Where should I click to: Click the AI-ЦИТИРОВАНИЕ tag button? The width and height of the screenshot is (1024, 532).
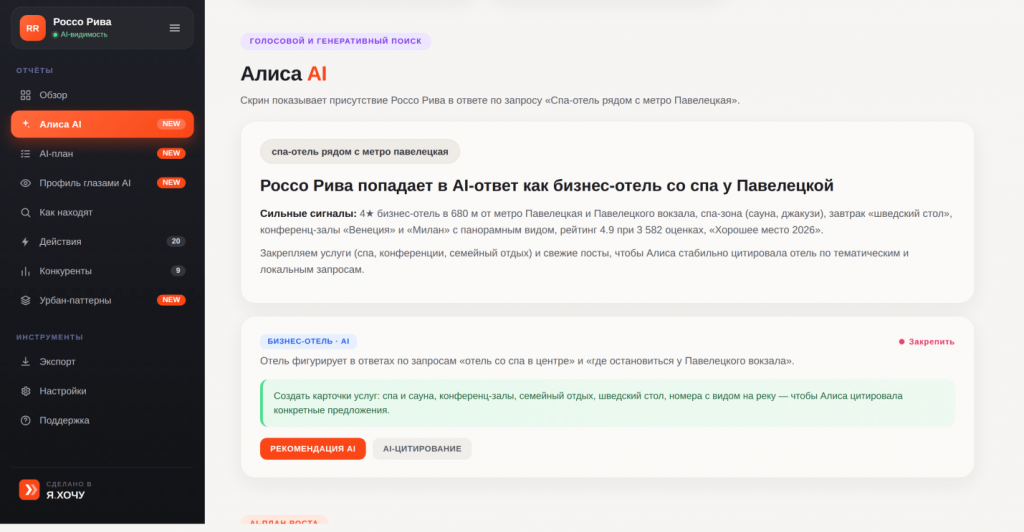click(x=422, y=448)
